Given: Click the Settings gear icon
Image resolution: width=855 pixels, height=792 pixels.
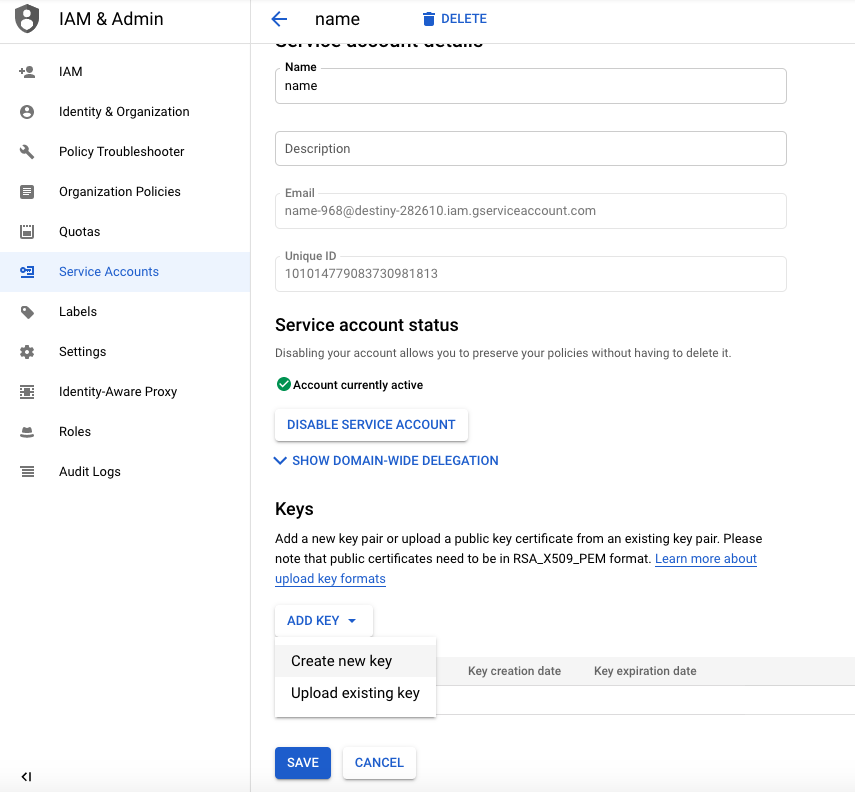Looking at the screenshot, I should click(x=27, y=352).
